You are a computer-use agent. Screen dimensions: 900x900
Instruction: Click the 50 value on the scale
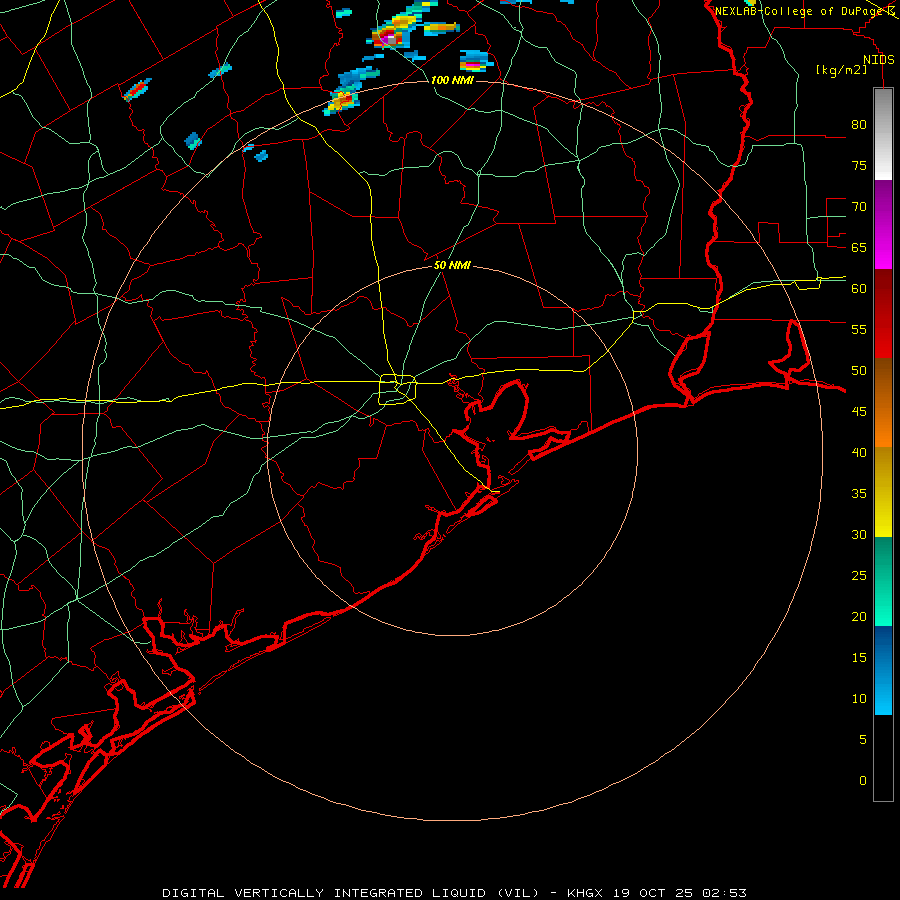[859, 371]
